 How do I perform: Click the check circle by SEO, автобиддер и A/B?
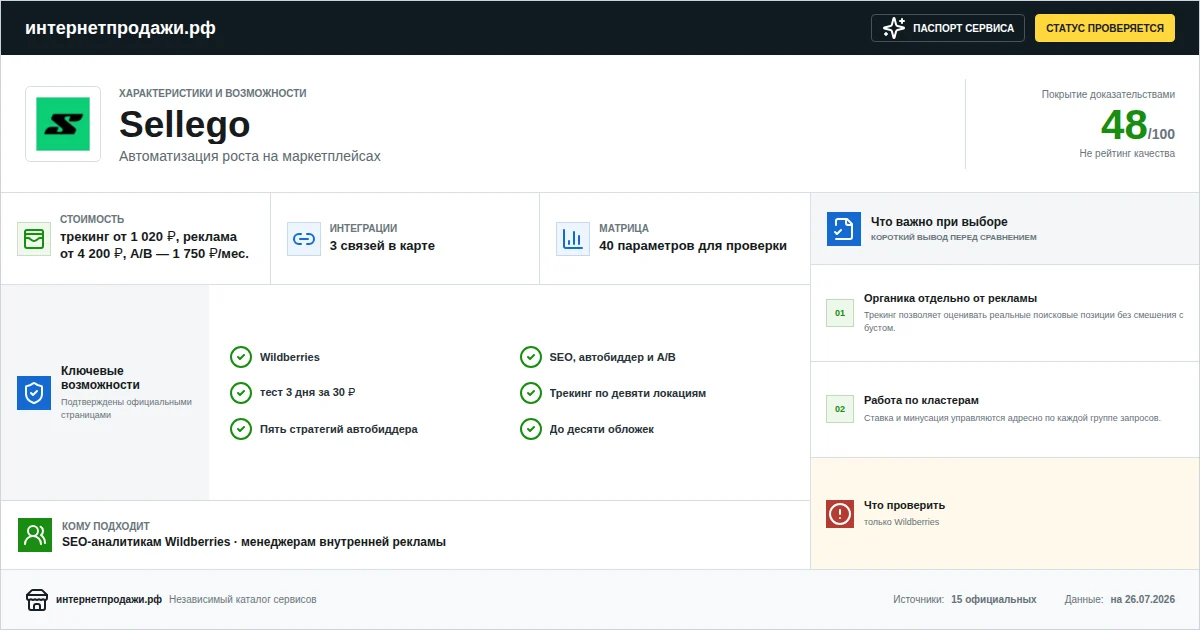point(531,357)
